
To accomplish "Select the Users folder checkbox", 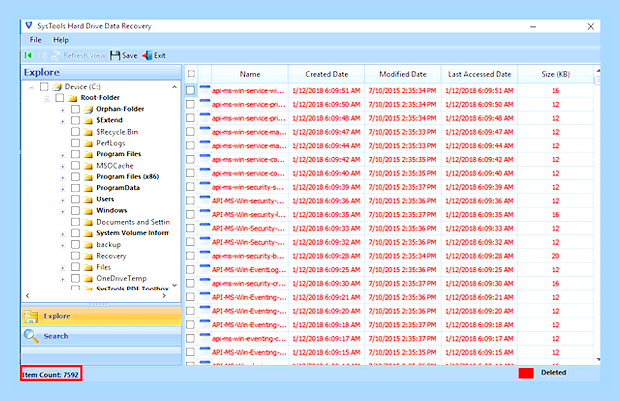I will click(x=75, y=199).
